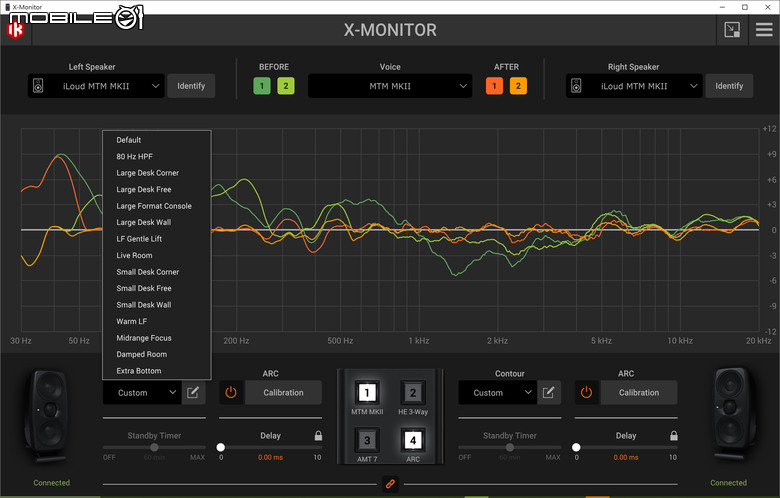Viewport: 780px width, 498px height.
Task: Choose Warm LF preset
Action: (157, 321)
